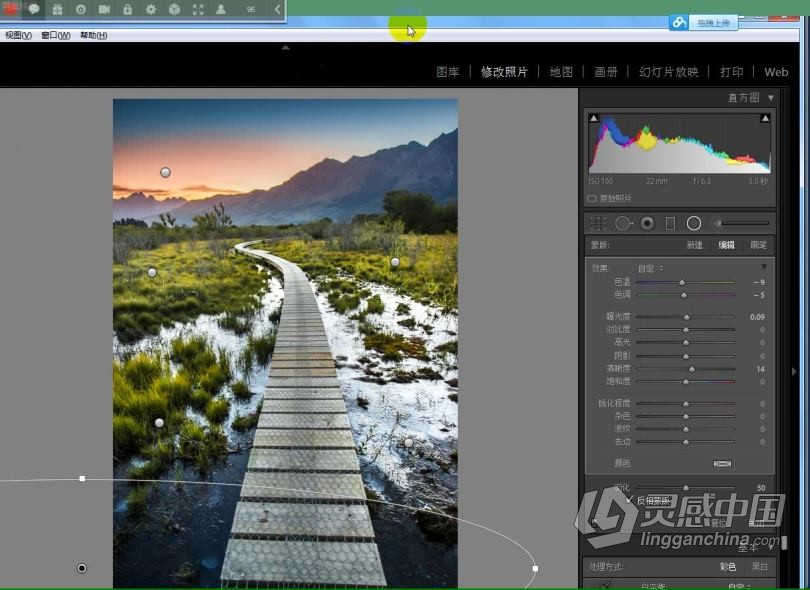Select the spot removal tool icon
This screenshot has width=810, height=590.
tap(624, 223)
